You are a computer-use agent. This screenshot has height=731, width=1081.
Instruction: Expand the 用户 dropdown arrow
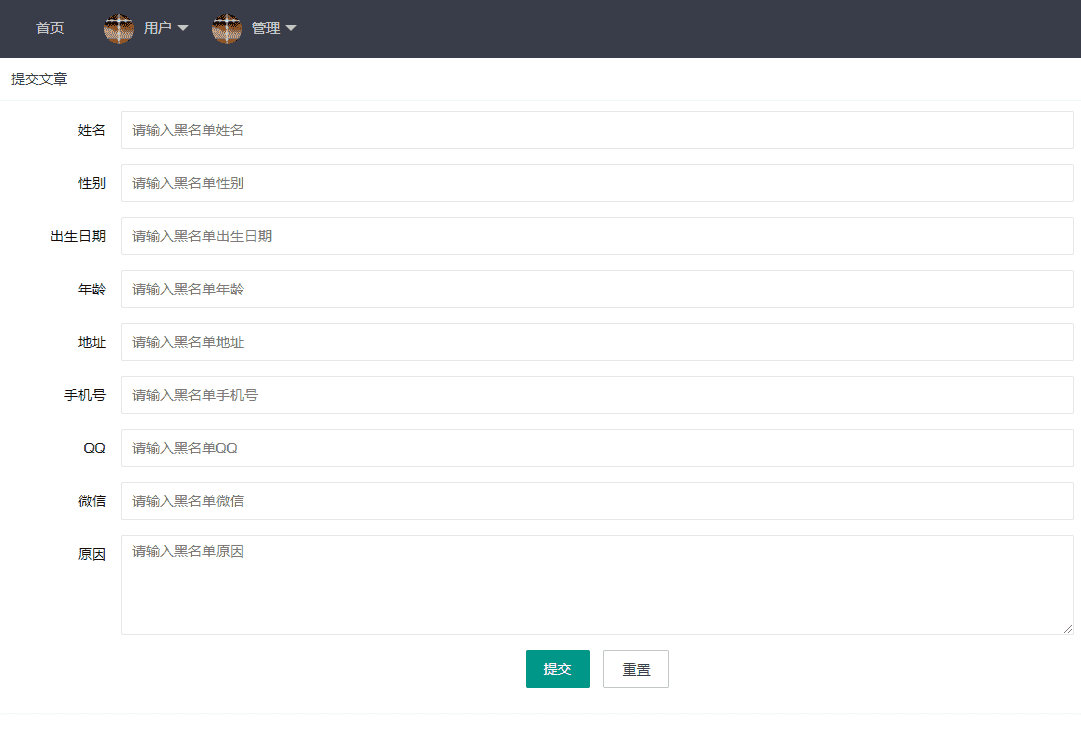coord(183,28)
